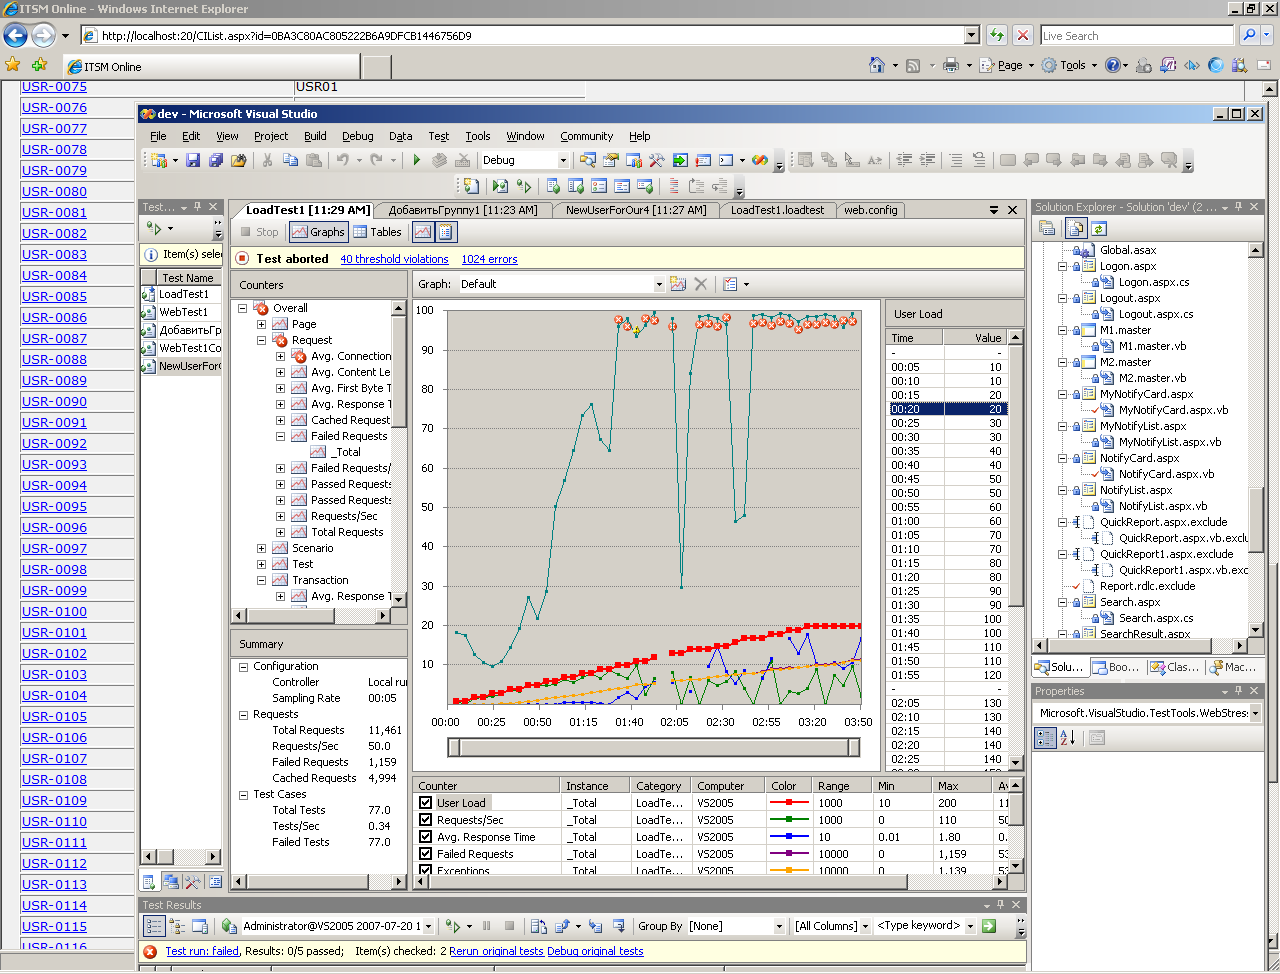The image size is (1280, 974).
Task: Click the Refresh button in Solution Explorer
Action: (x=1099, y=228)
